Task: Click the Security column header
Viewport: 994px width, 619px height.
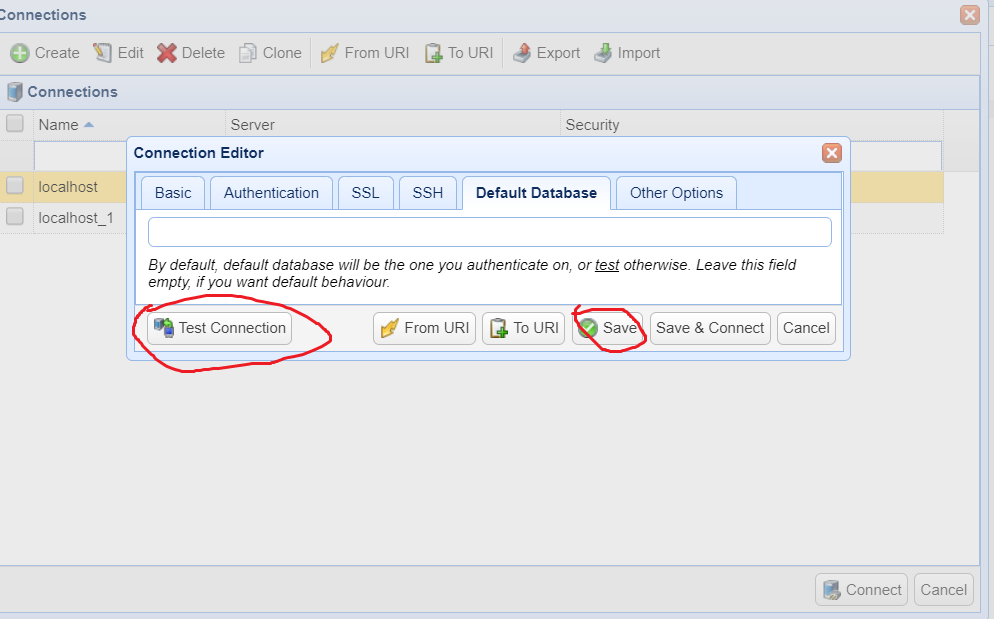Action: coord(752,125)
